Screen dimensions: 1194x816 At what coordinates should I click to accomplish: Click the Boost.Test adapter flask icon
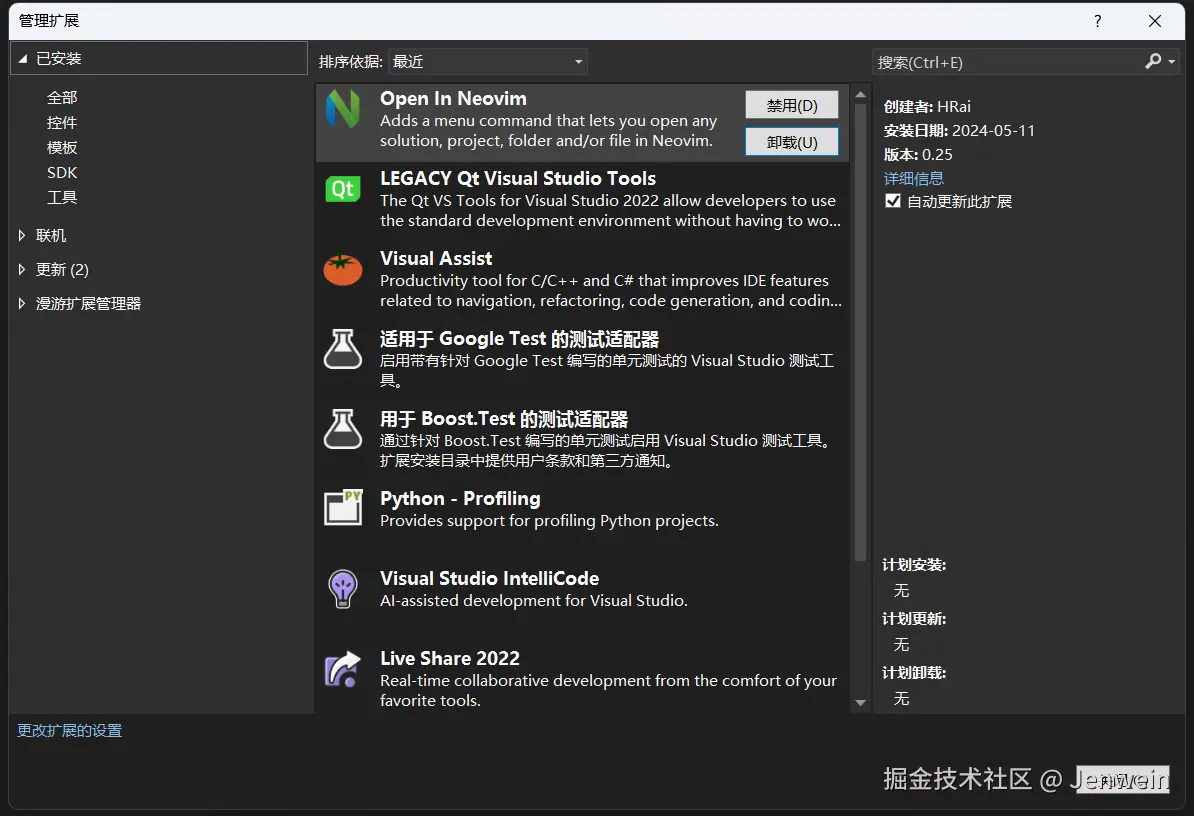tap(343, 429)
